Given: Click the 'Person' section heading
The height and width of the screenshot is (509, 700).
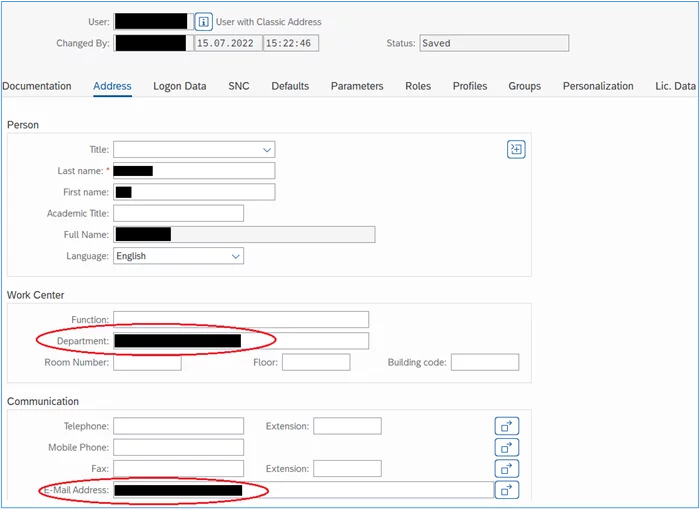Looking at the screenshot, I should 23,125.
